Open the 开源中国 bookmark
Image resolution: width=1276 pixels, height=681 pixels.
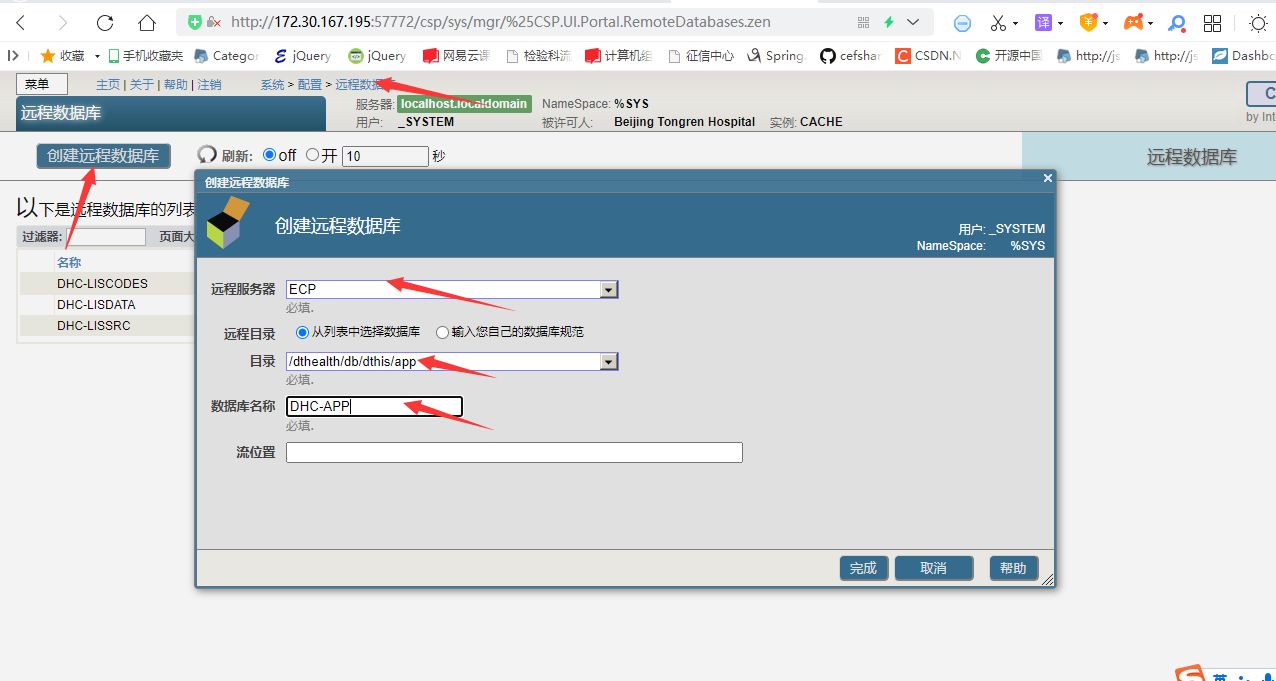point(1008,56)
